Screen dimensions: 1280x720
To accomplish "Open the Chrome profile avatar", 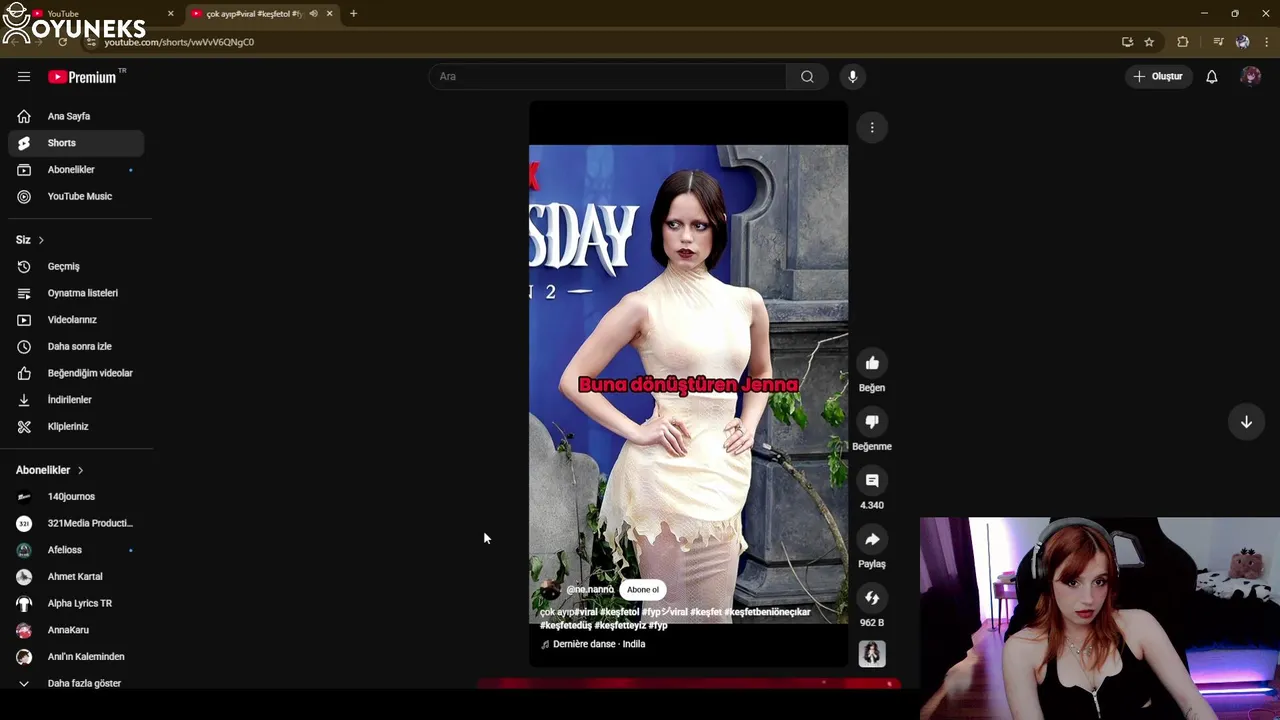I will 1242,42.
